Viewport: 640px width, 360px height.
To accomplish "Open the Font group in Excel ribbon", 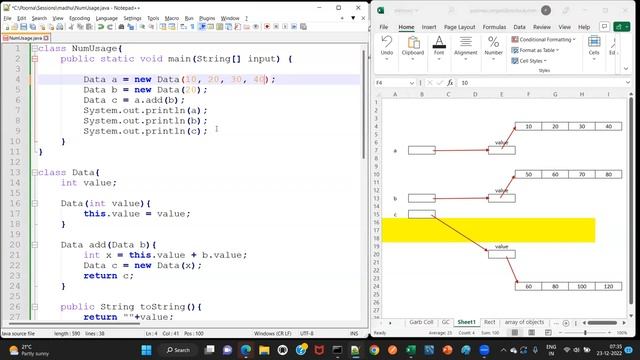I will pos(439,48).
